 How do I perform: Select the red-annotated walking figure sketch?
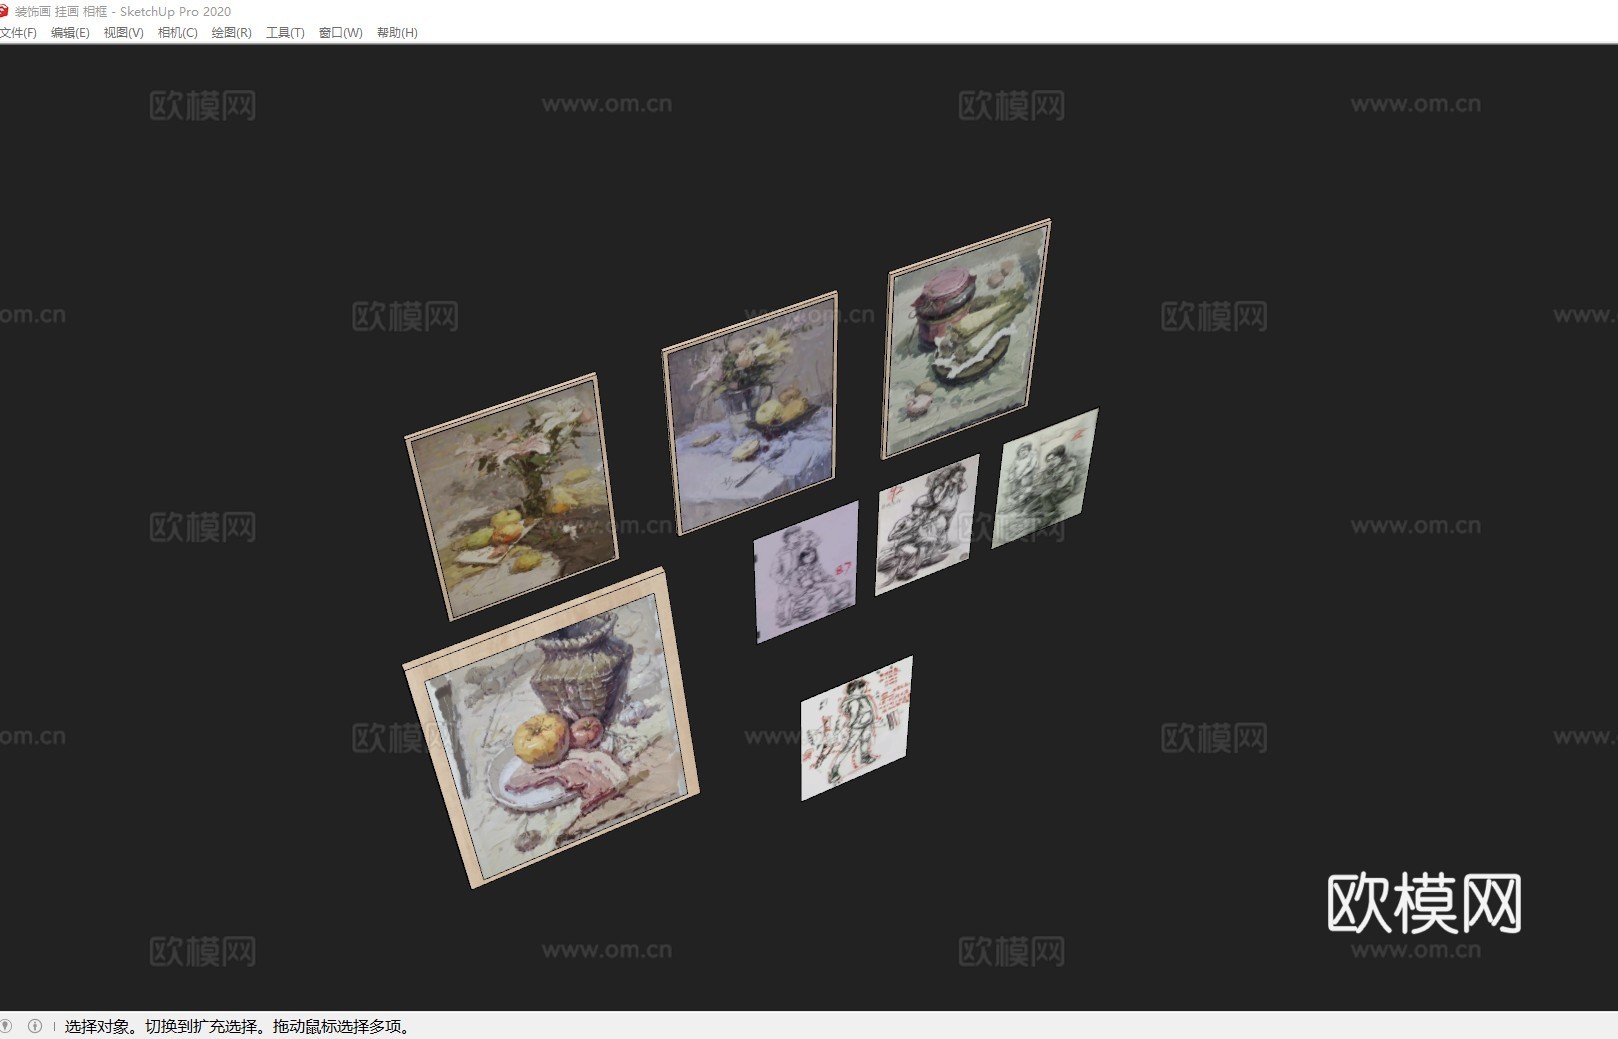(857, 728)
